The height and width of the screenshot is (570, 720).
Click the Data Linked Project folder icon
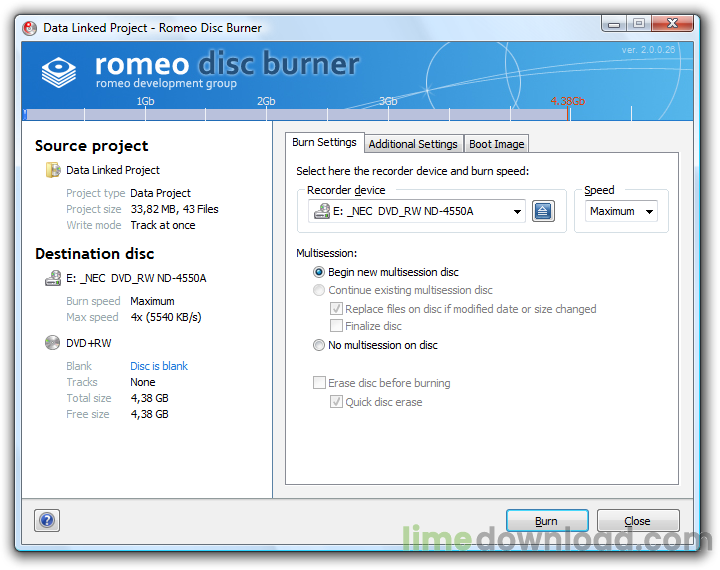point(53,170)
